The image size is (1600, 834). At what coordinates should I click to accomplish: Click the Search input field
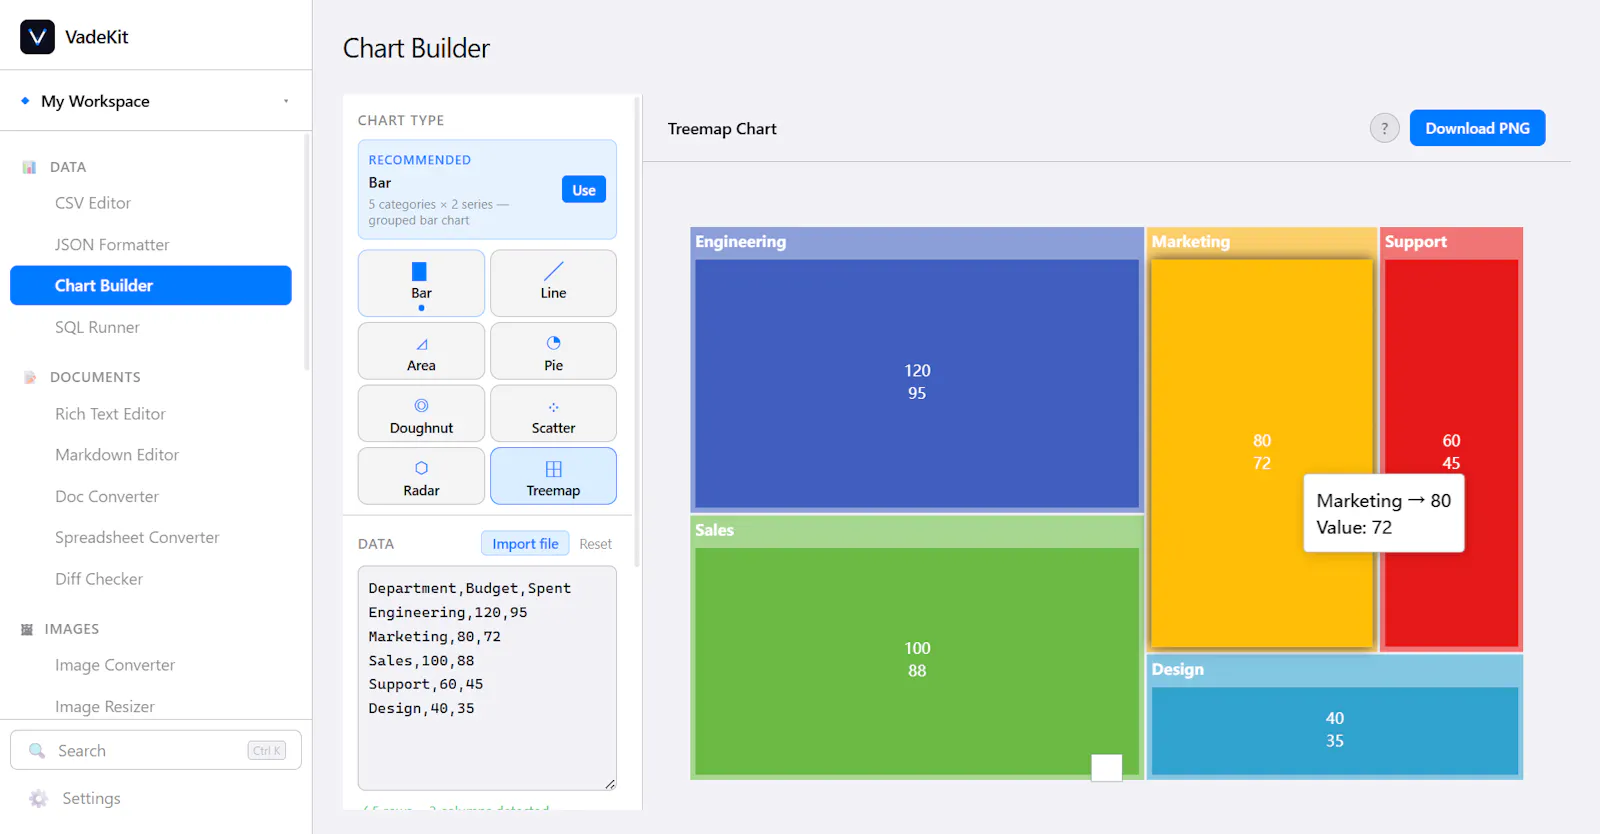click(x=156, y=751)
